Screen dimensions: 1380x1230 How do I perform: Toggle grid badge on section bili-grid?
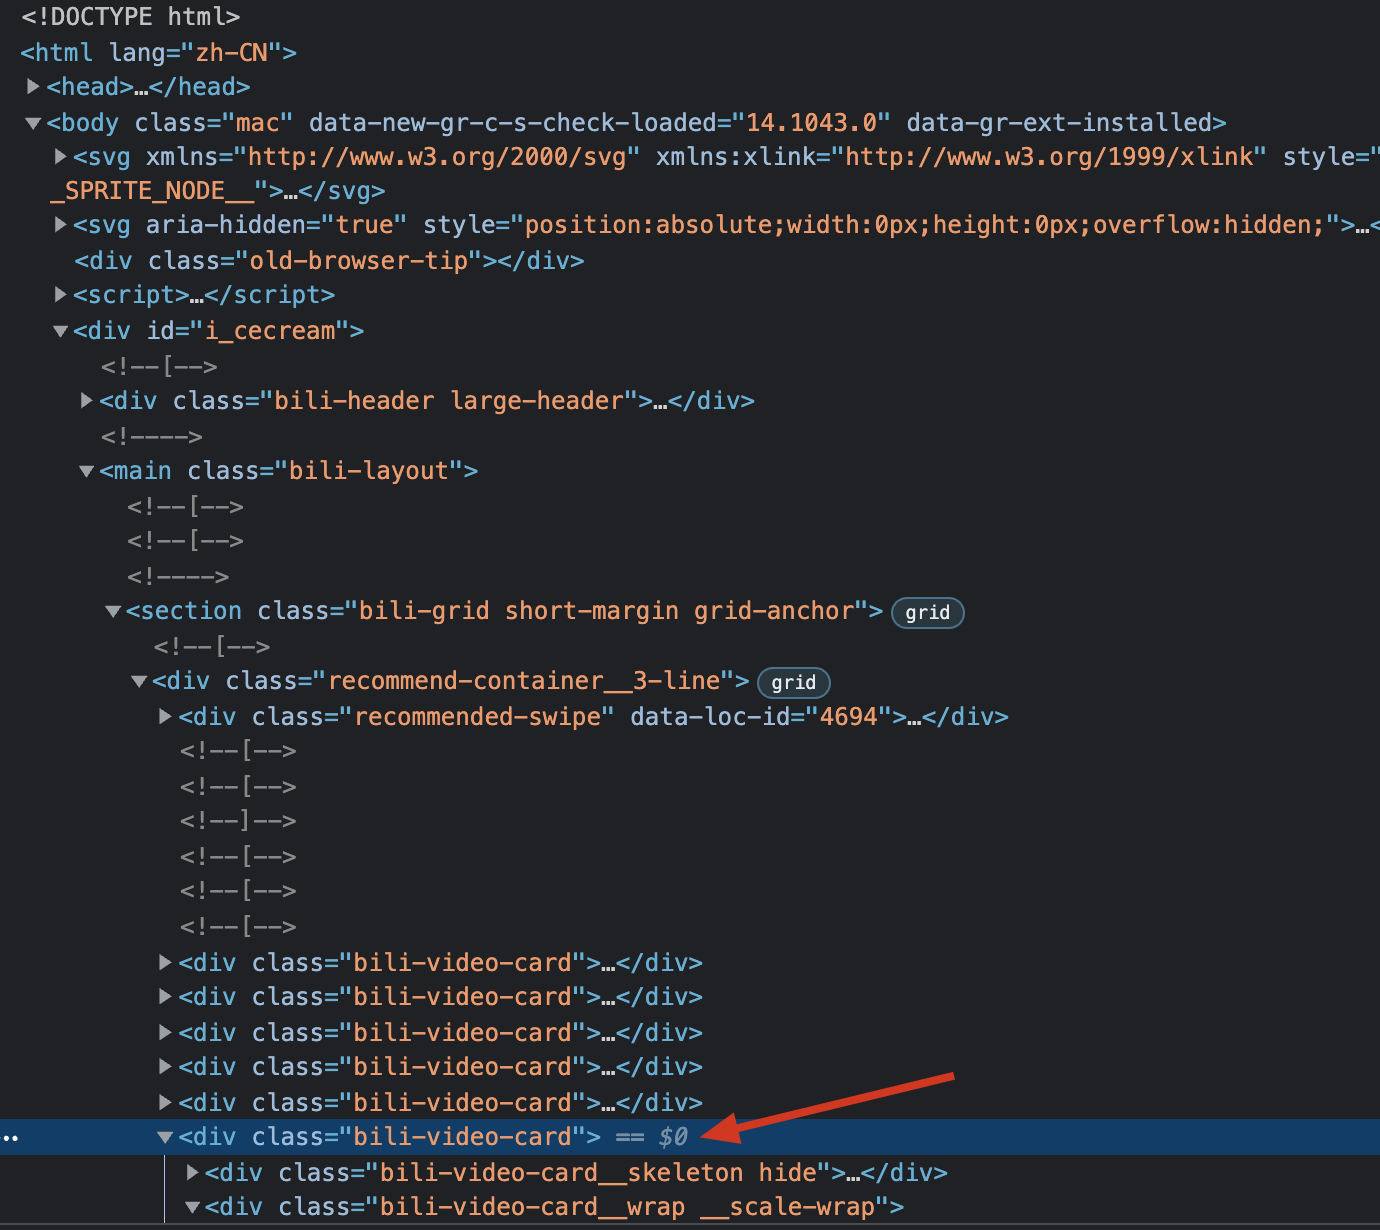tap(927, 612)
